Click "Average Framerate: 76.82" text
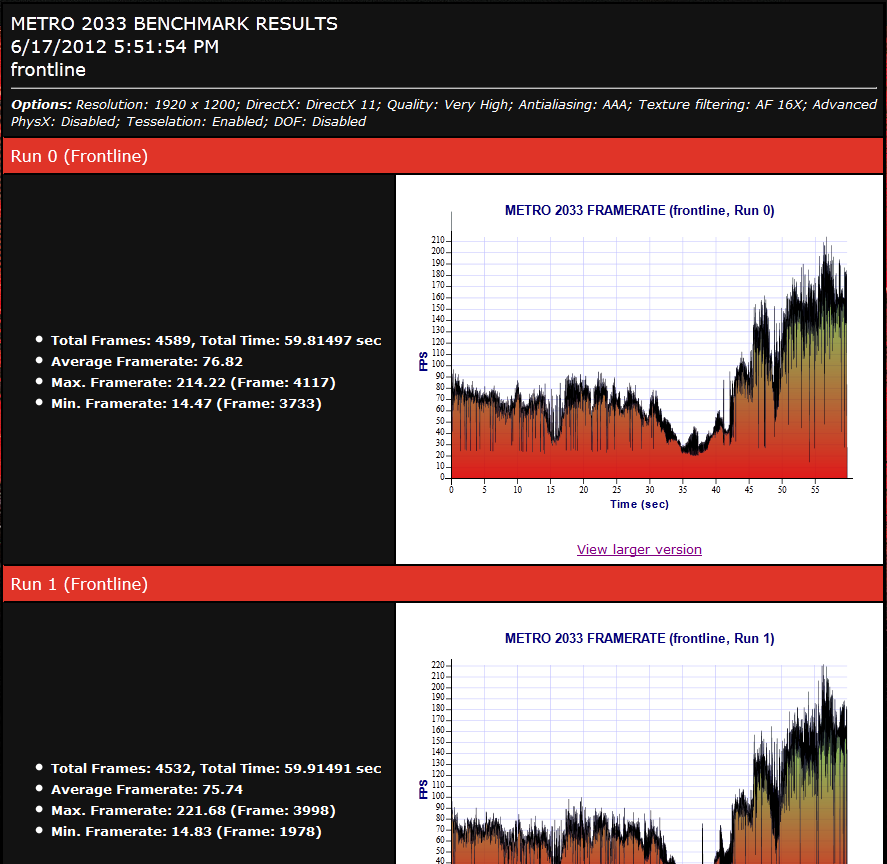887x864 pixels. 147,362
